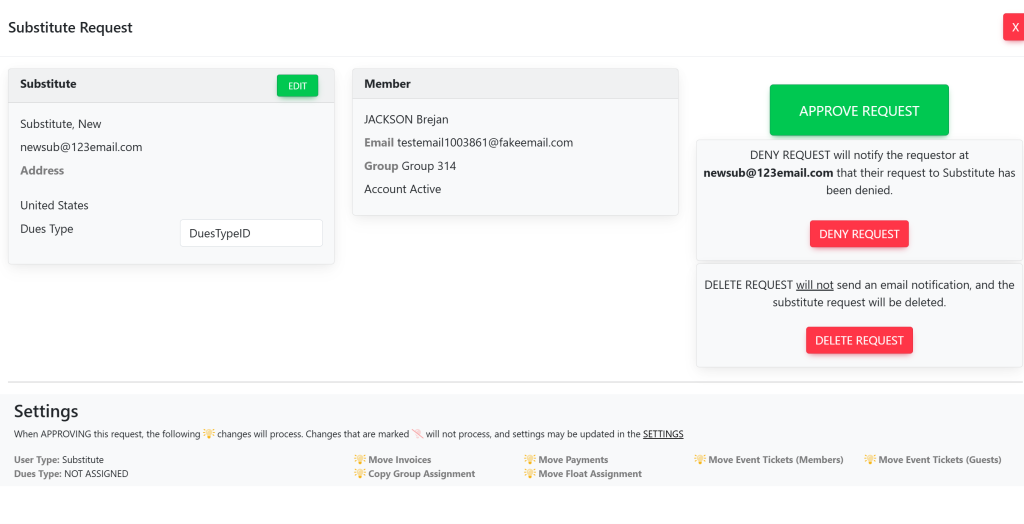Open the Dues Type dropdown
This screenshot has height=524, width=1024.
[x=251, y=233]
